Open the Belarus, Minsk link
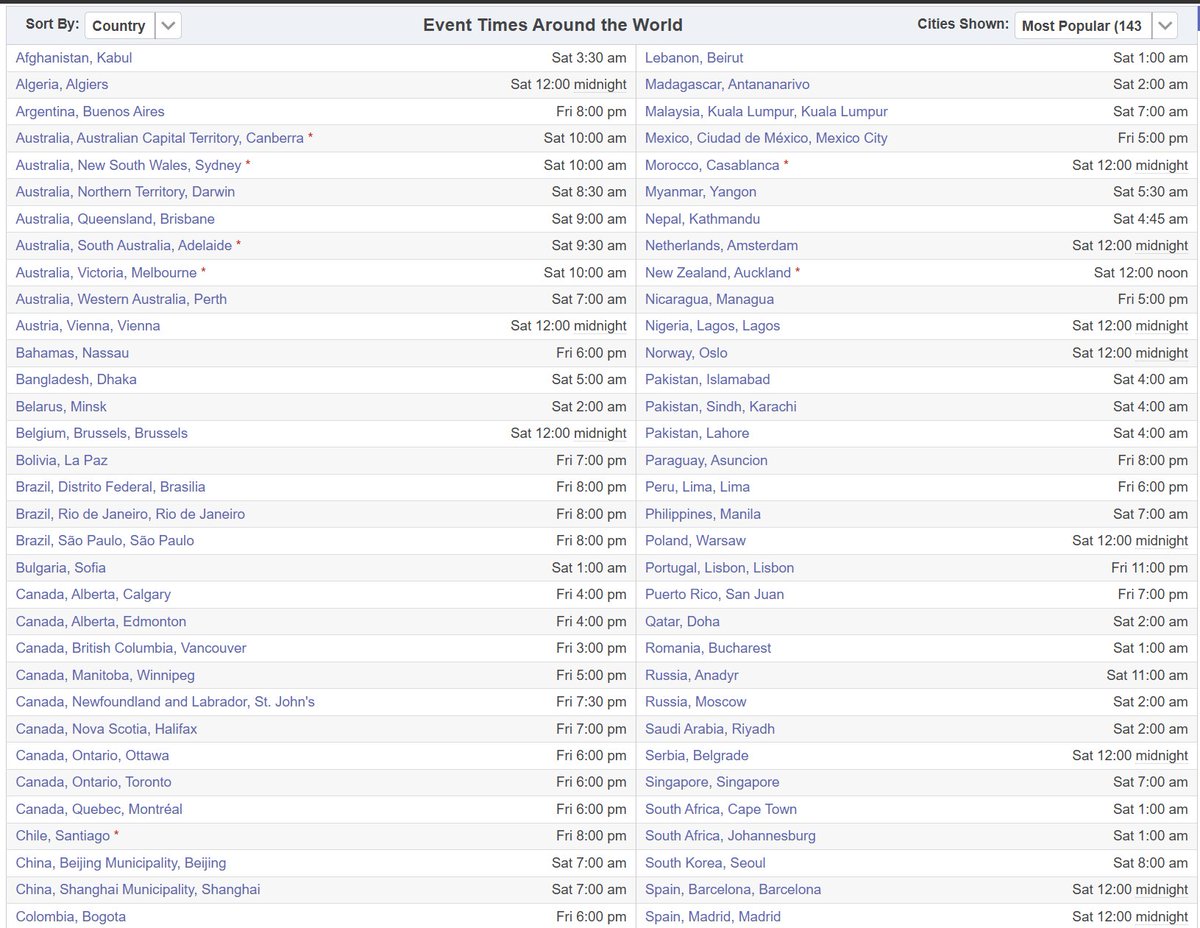 tap(61, 407)
